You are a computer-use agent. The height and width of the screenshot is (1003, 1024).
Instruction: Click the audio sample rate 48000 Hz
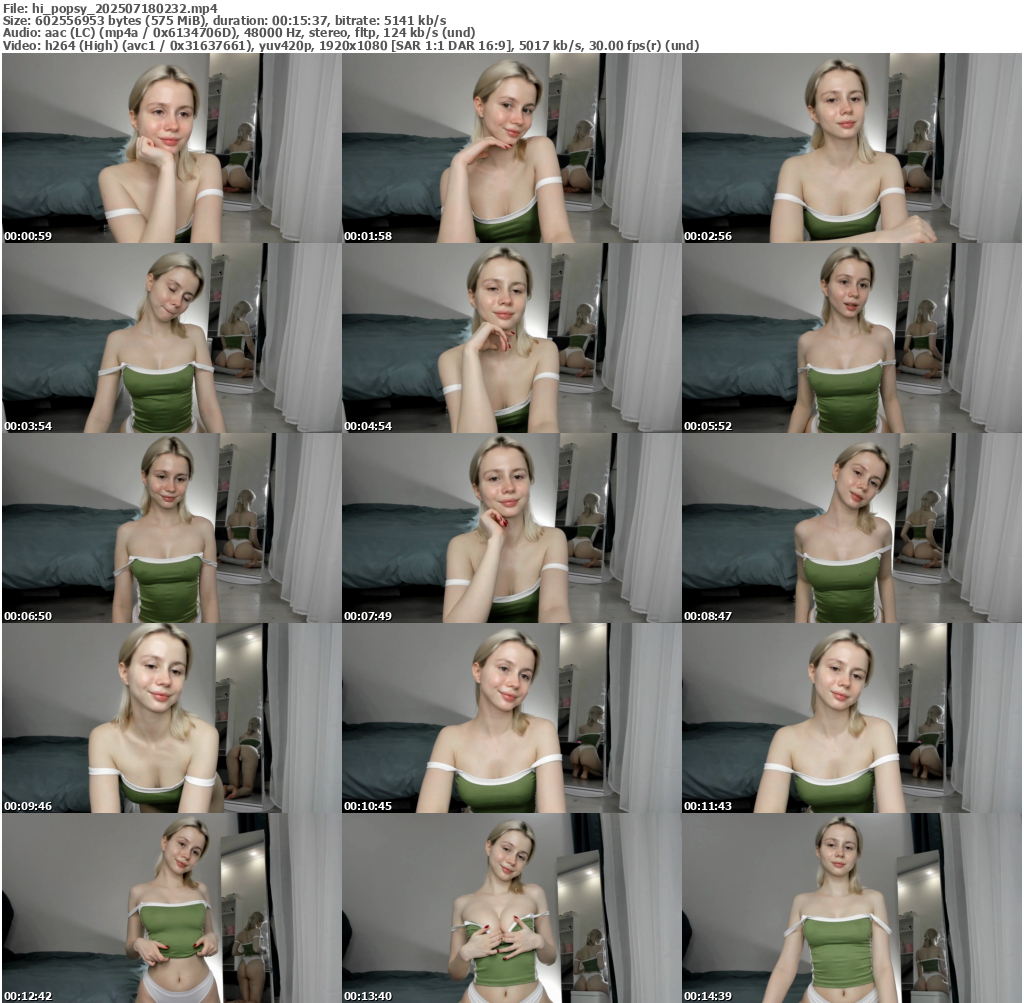tap(270, 33)
